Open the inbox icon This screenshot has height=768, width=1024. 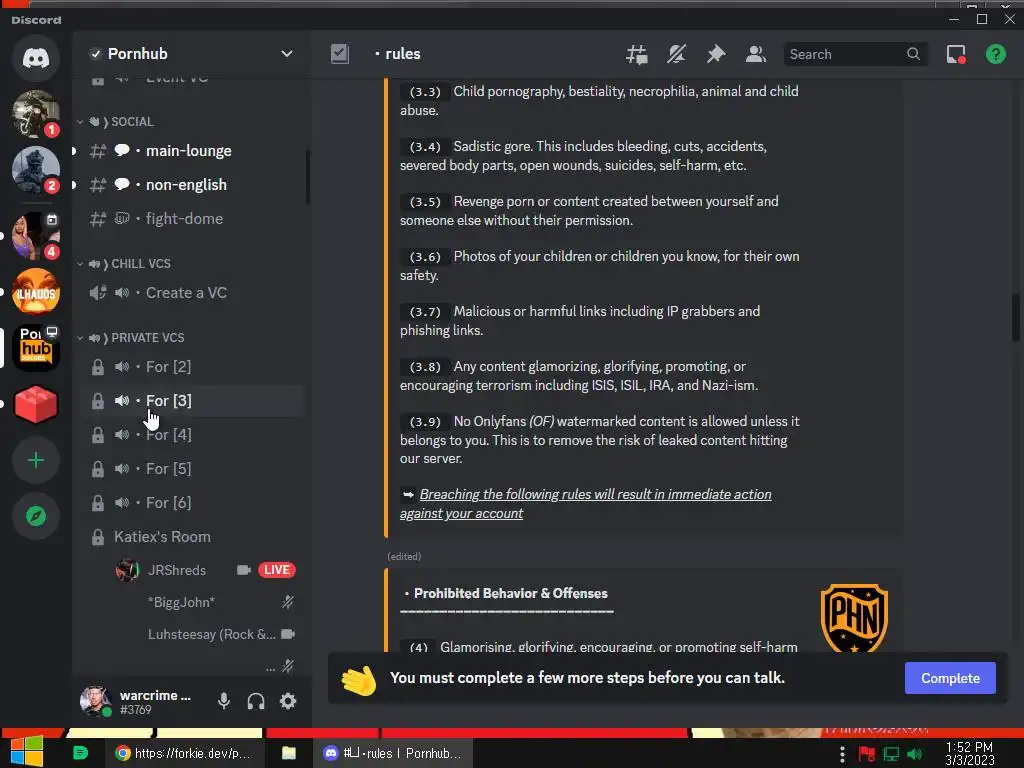pos(956,54)
